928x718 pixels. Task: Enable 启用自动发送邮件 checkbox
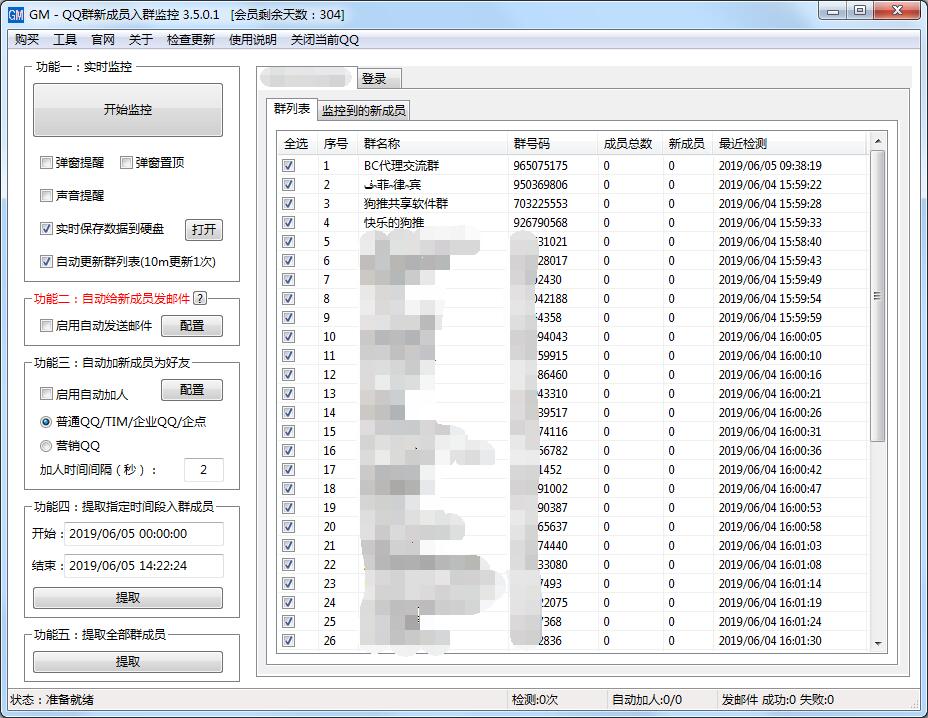pyautogui.click(x=46, y=326)
